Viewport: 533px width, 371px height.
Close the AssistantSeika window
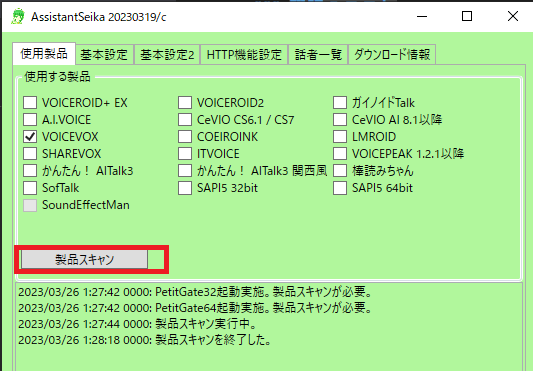pos(513,16)
